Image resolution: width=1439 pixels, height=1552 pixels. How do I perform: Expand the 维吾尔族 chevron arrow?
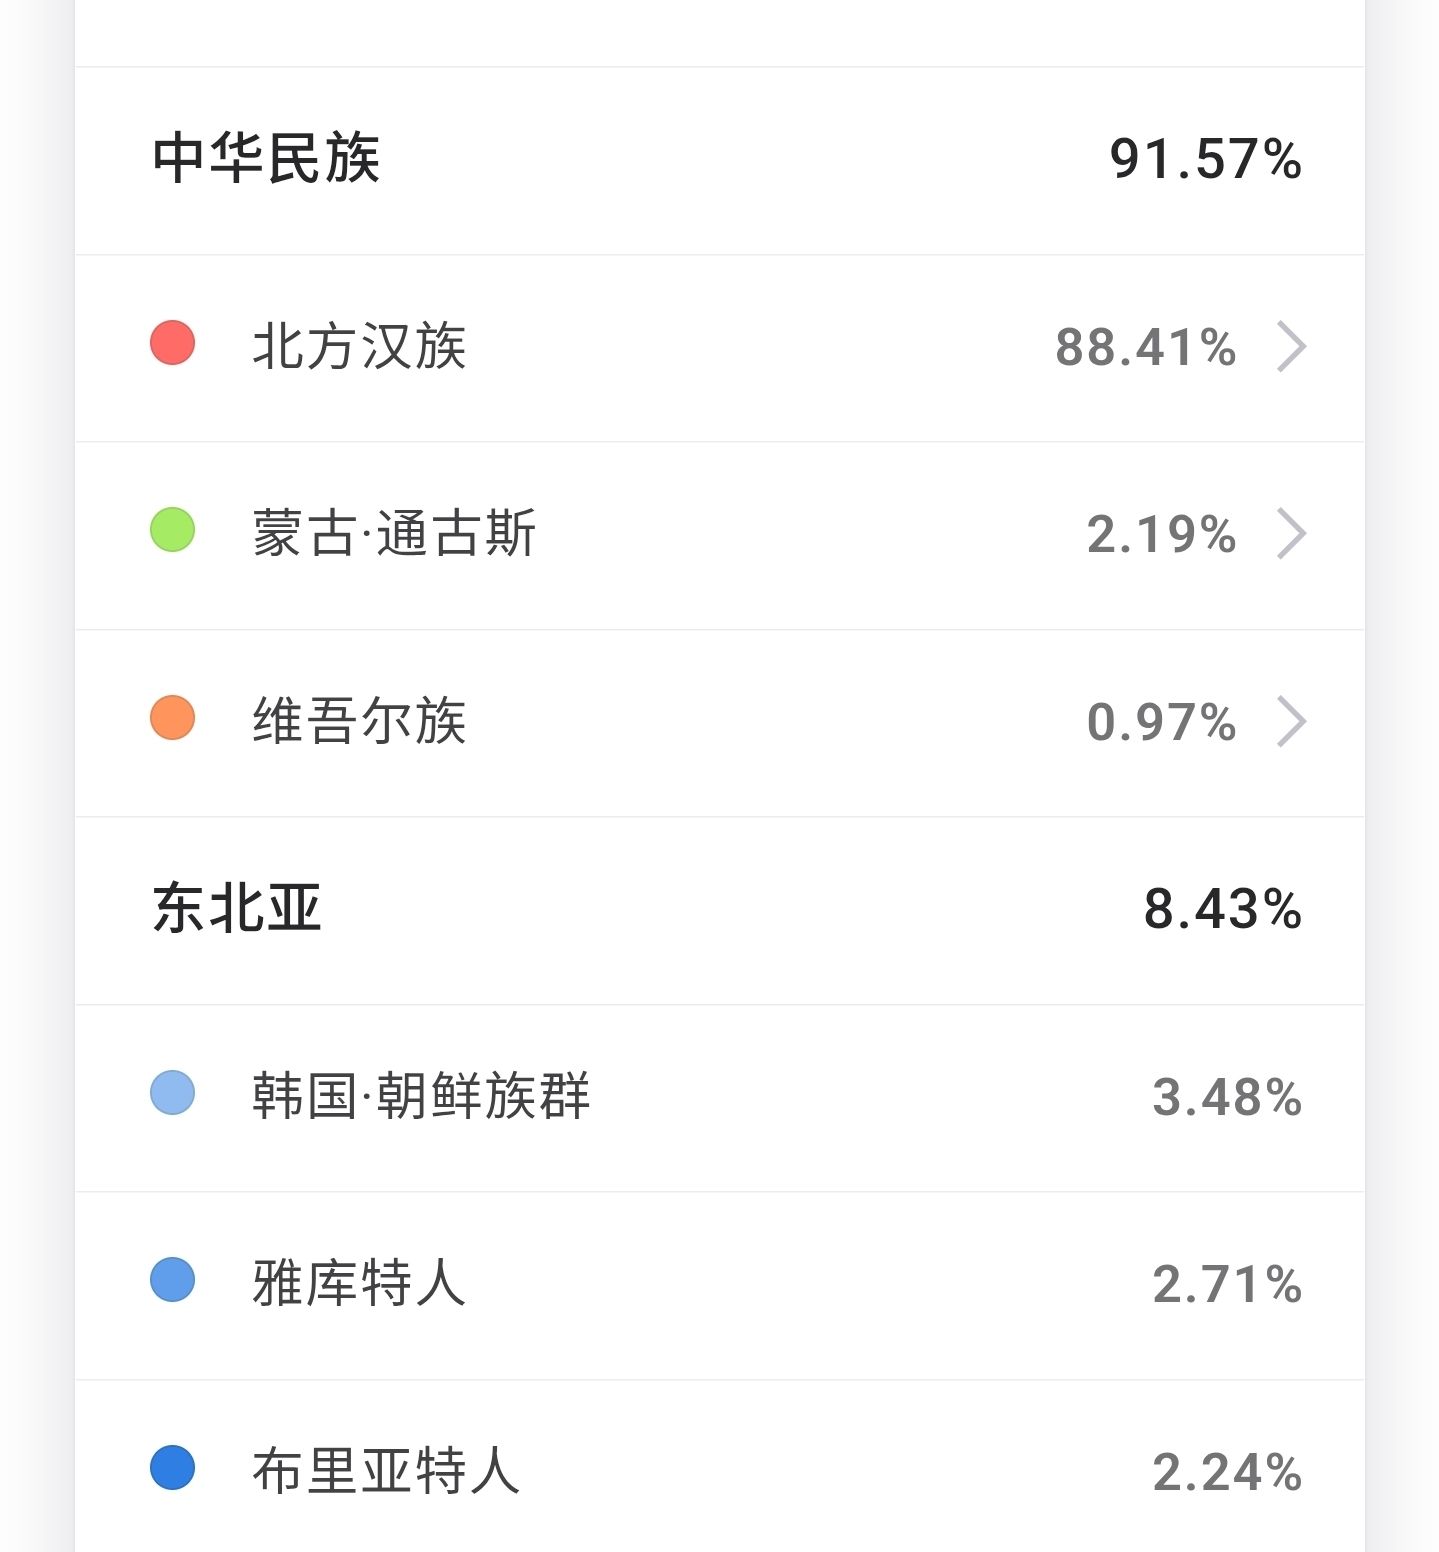tap(1291, 722)
